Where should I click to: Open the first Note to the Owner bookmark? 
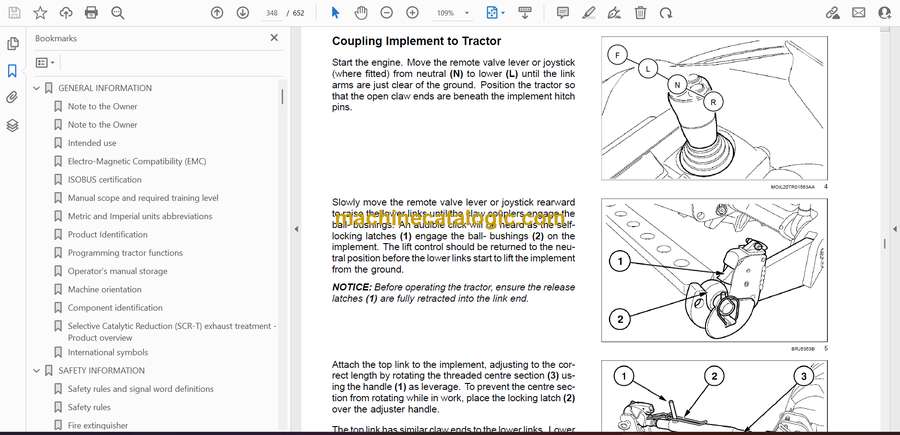(103, 107)
